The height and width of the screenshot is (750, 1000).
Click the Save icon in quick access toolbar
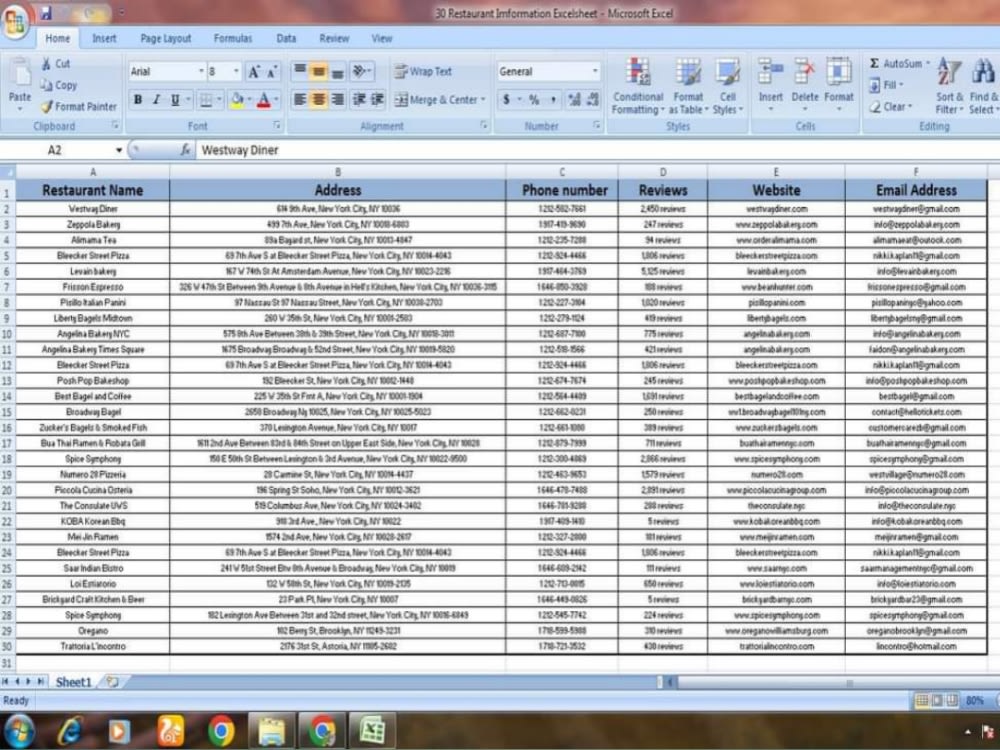[46, 12]
